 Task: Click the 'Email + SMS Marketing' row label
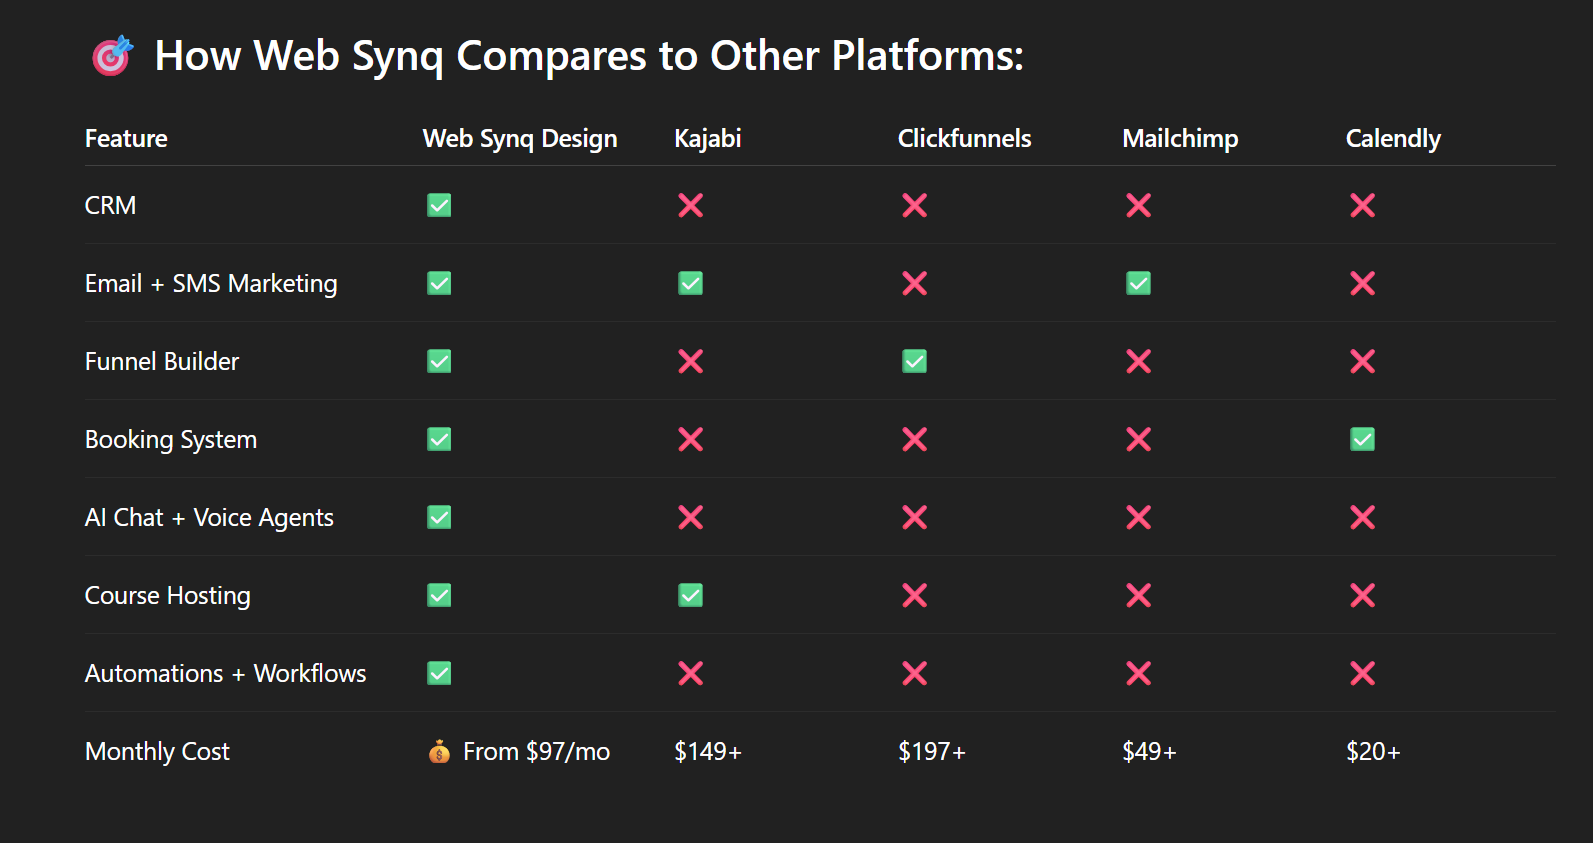211,284
